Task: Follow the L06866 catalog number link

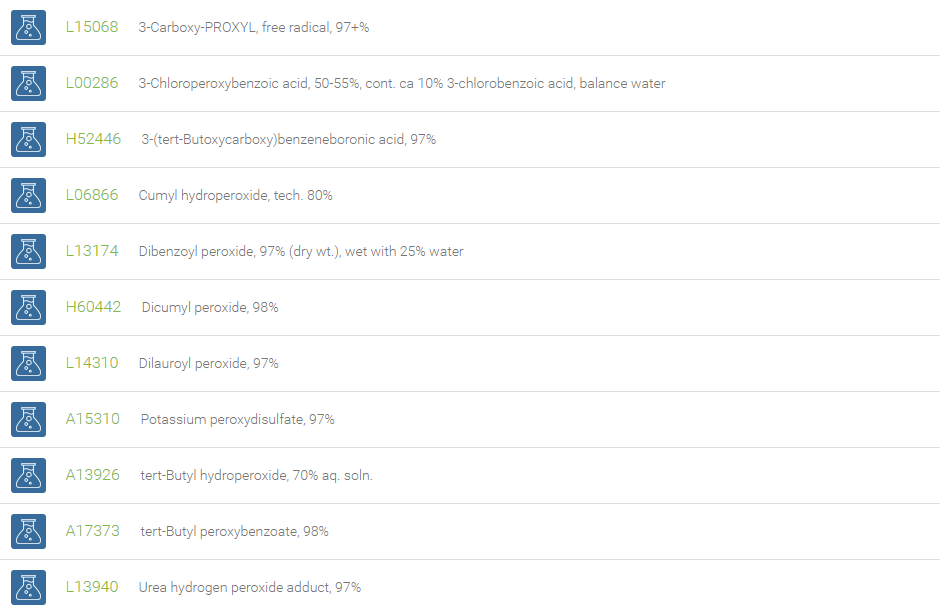Action: tap(92, 195)
